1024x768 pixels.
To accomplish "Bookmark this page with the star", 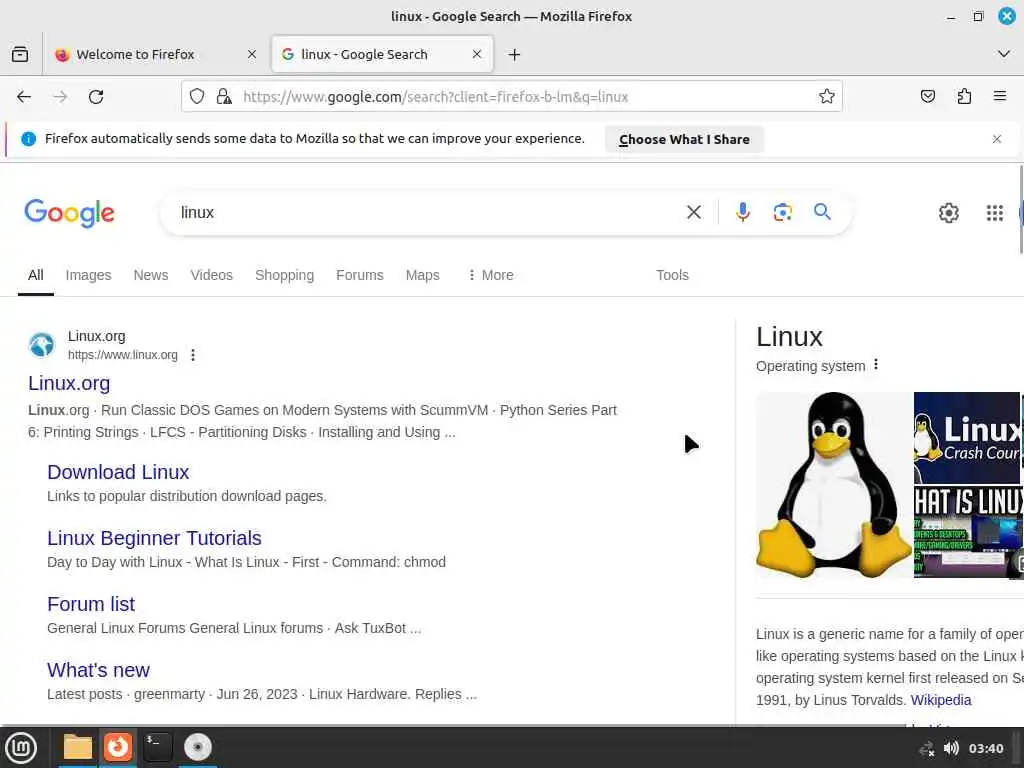I will (827, 97).
